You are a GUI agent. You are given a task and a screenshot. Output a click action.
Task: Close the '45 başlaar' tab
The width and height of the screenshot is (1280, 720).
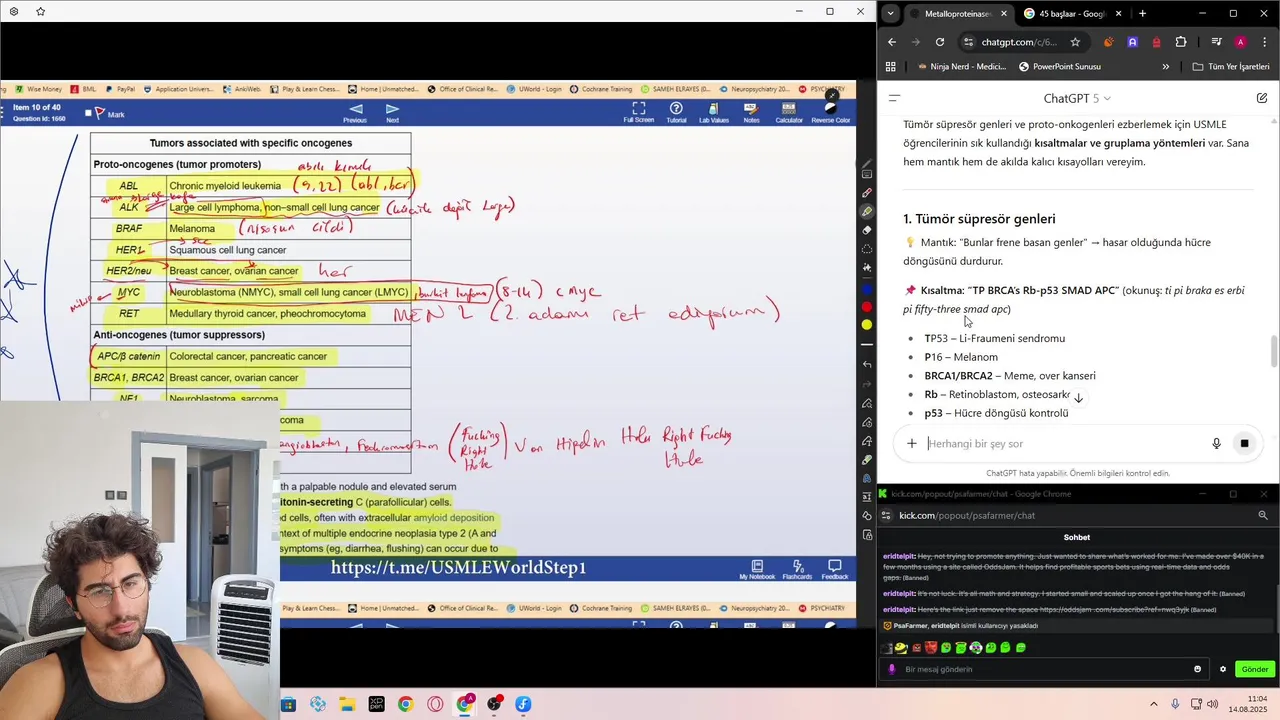1118,14
